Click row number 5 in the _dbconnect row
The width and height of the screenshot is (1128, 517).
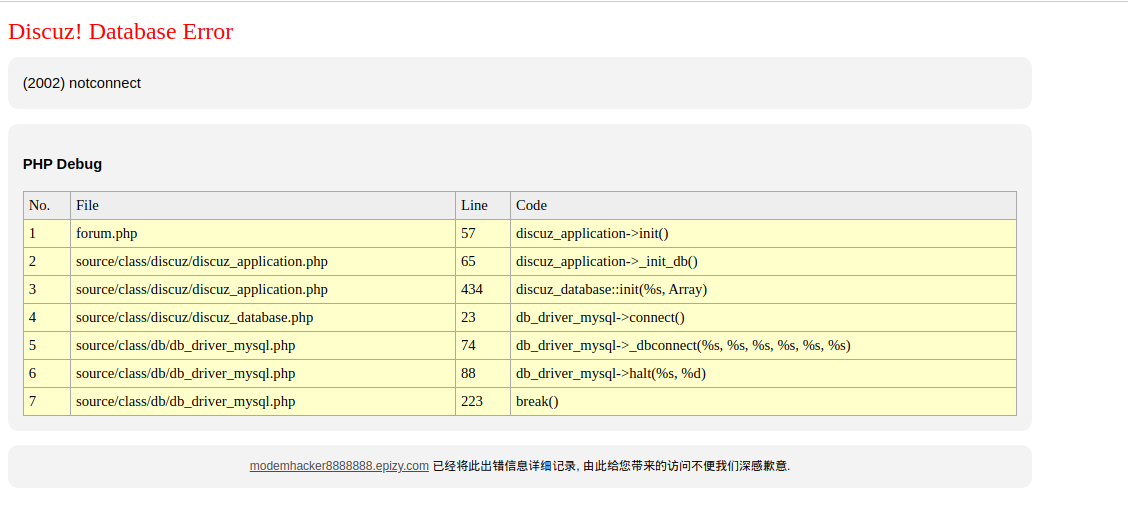click(47, 346)
